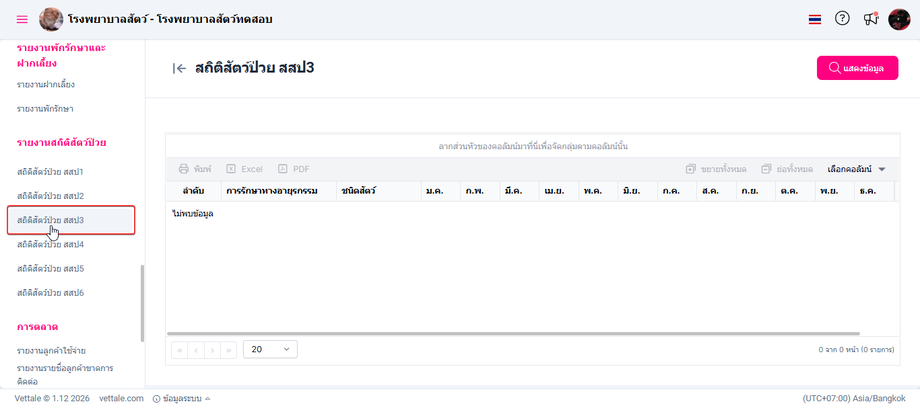This screenshot has height=408, width=920.
Task: Click the Thai flag language icon
Action: (815, 19)
